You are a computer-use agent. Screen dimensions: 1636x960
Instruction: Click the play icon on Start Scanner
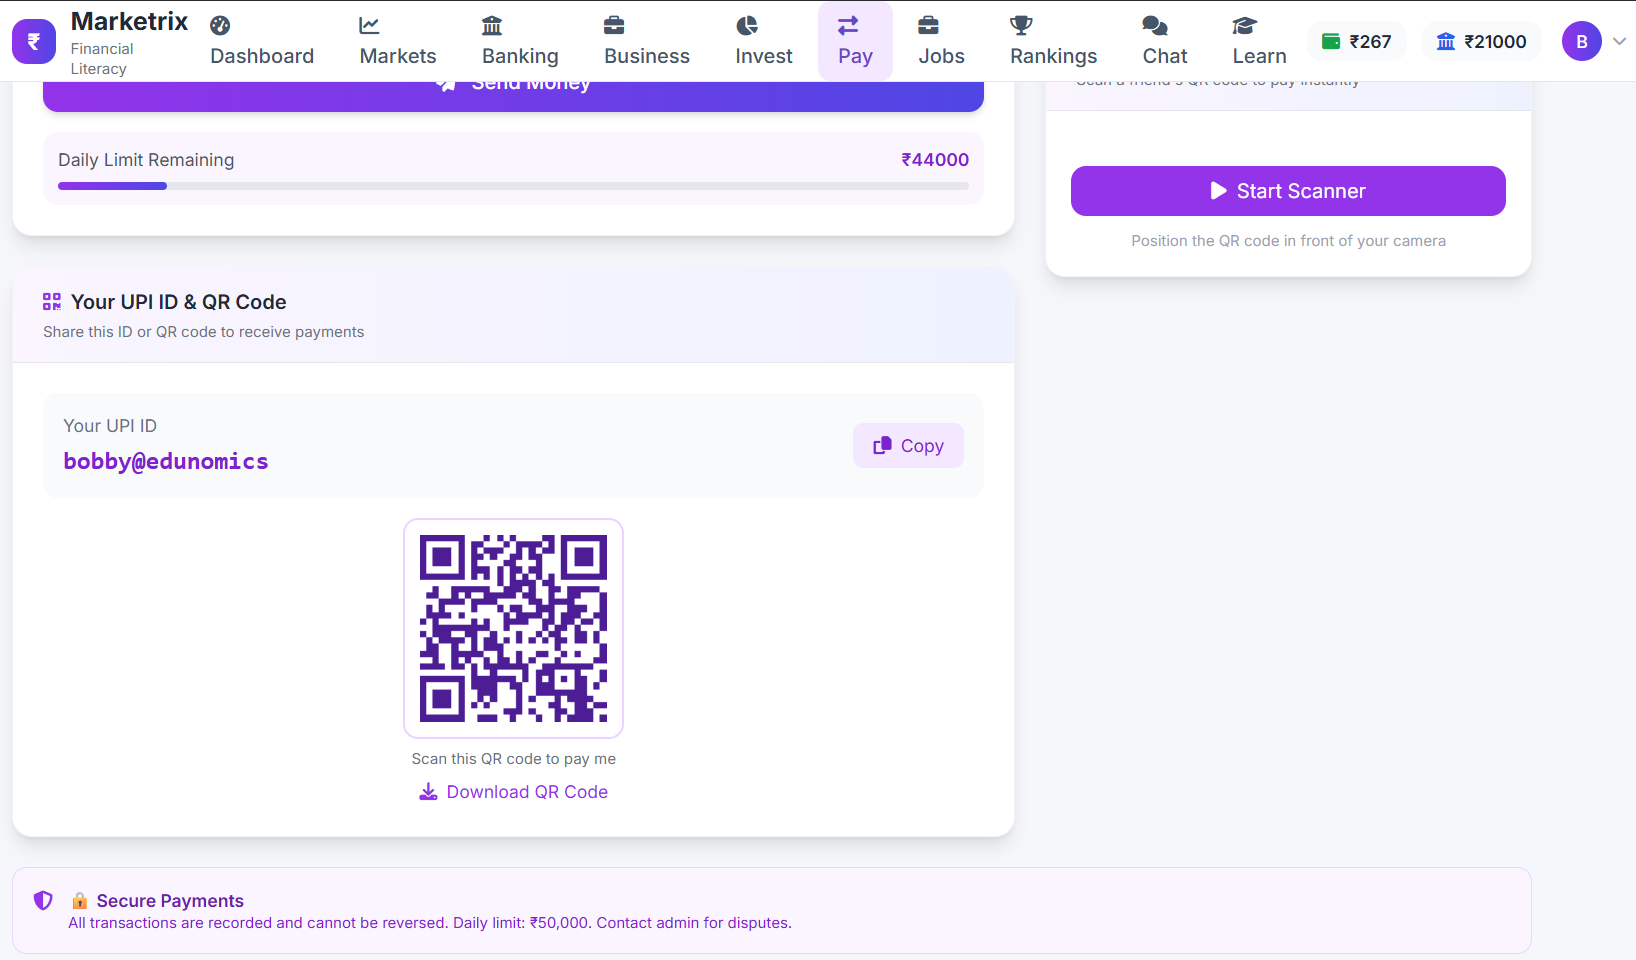point(1218,191)
